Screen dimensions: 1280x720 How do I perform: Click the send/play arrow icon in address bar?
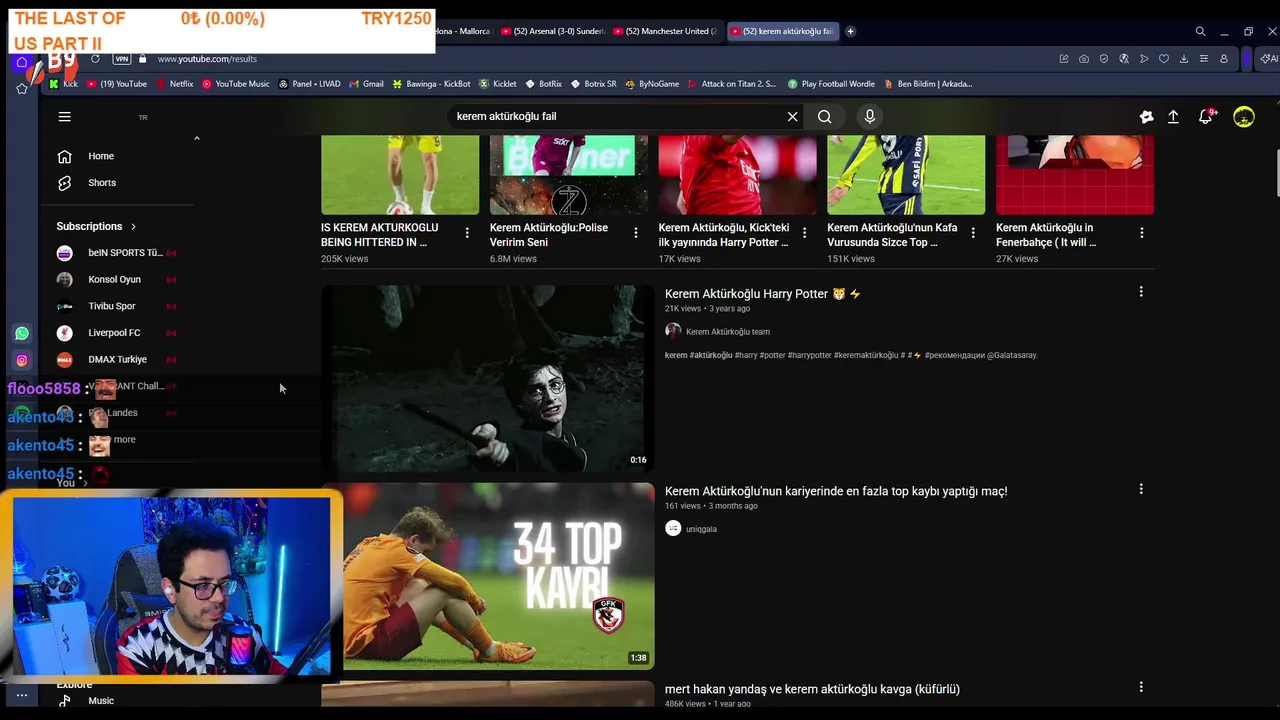pos(1143,59)
